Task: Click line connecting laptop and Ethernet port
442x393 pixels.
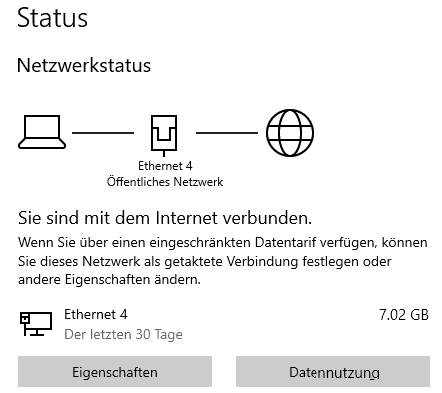Action: (103, 133)
